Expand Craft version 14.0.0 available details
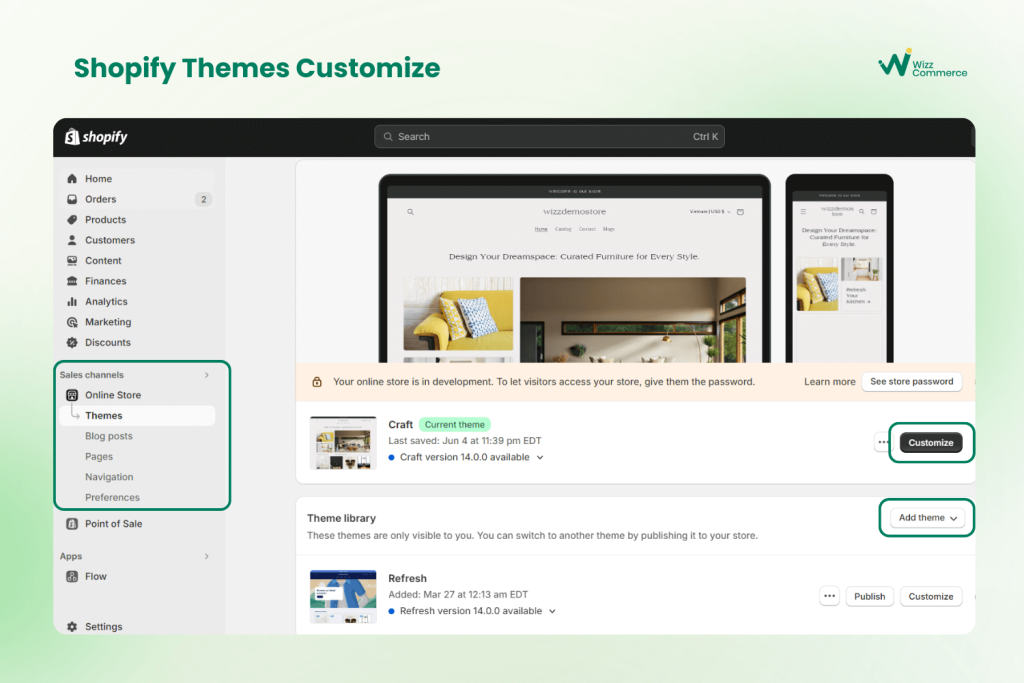Viewport: 1024px width, 683px height. (x=540, y=458)
